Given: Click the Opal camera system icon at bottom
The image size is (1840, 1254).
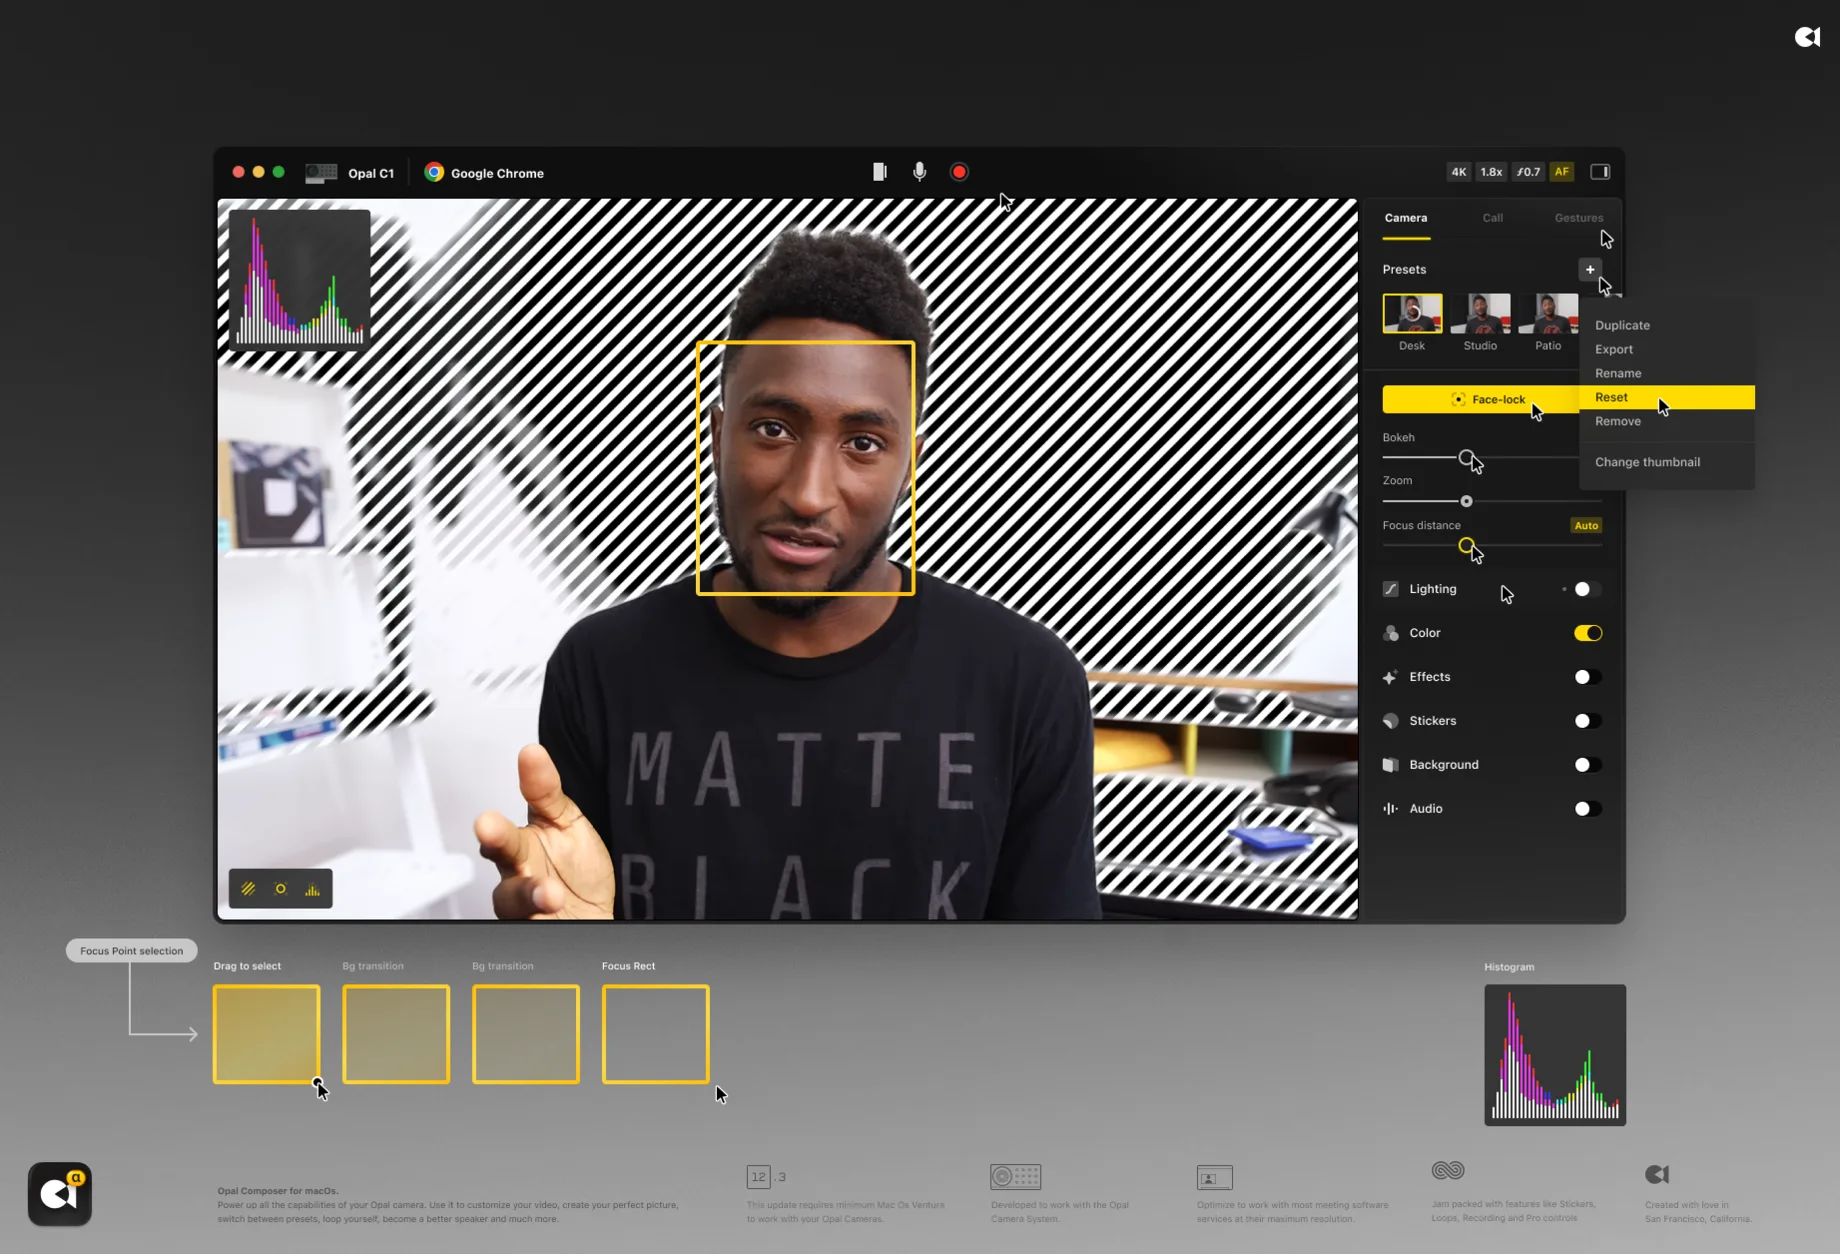Looking at the screenshot, I should coord(1016,1176).
